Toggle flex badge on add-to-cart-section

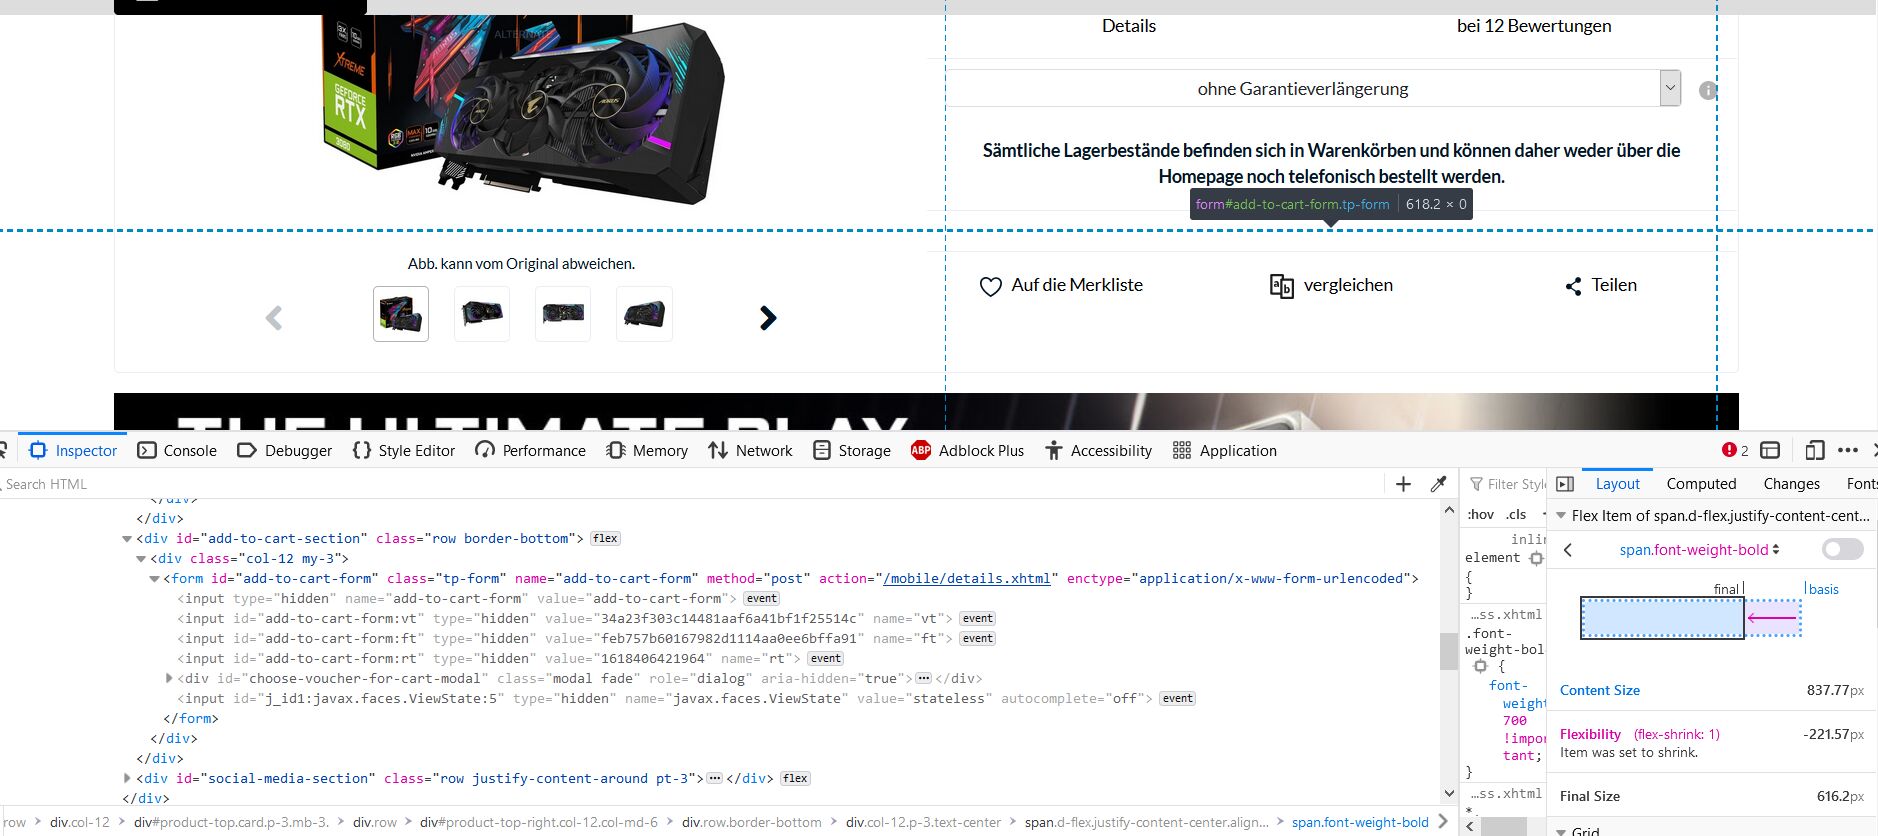click(x=605, y=538)
